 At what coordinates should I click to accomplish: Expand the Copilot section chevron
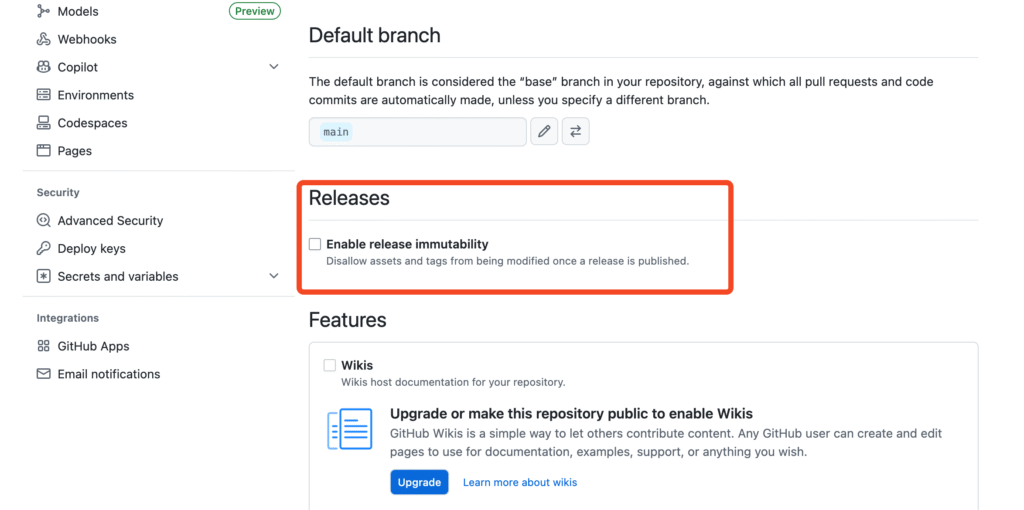(274, 67)
